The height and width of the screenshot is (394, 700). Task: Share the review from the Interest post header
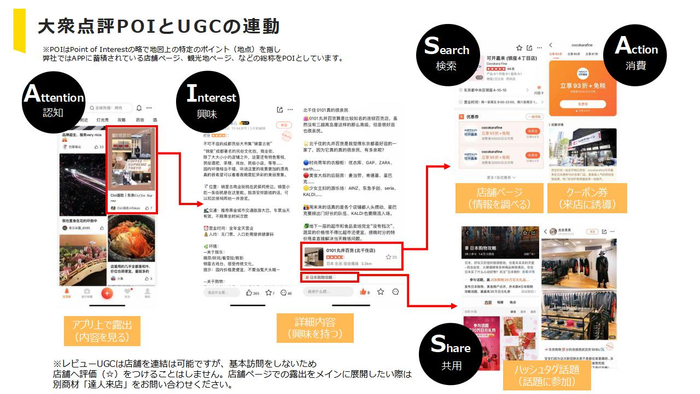280,110
